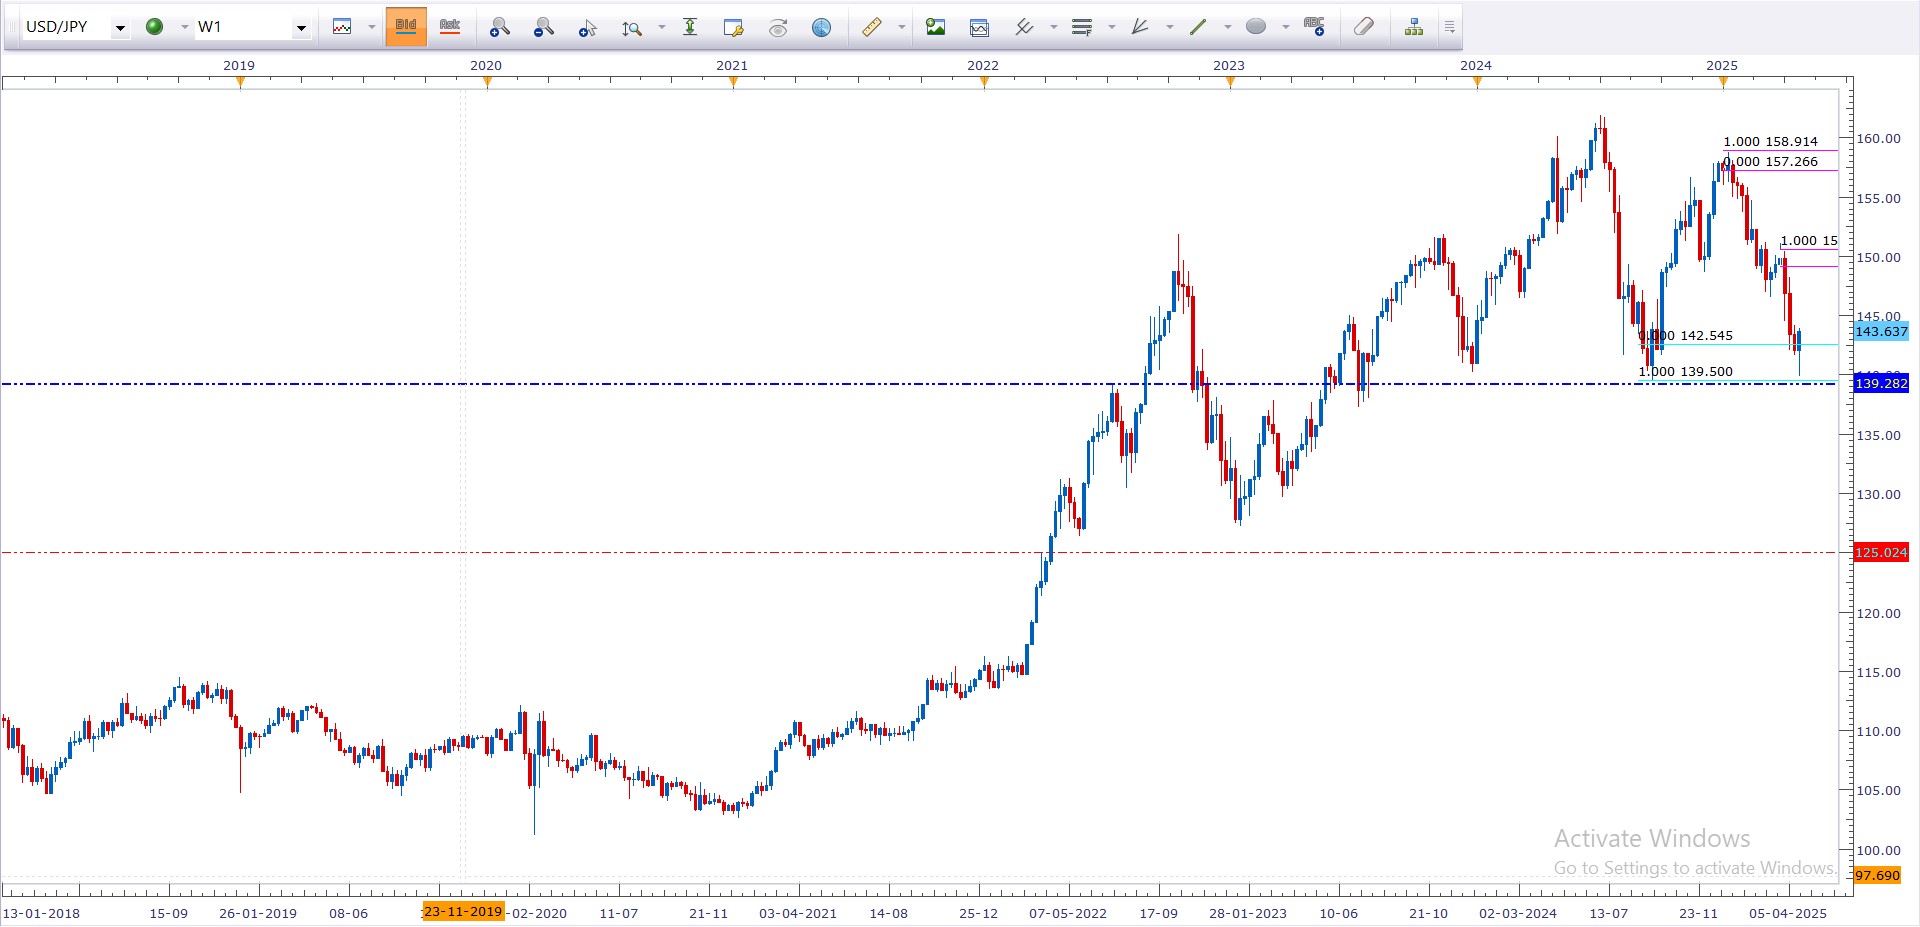Viewport: 1920px width, 927px height.
Task: Select the Fibonacci retracement lines tool
Action: [x=1081, y=28]
